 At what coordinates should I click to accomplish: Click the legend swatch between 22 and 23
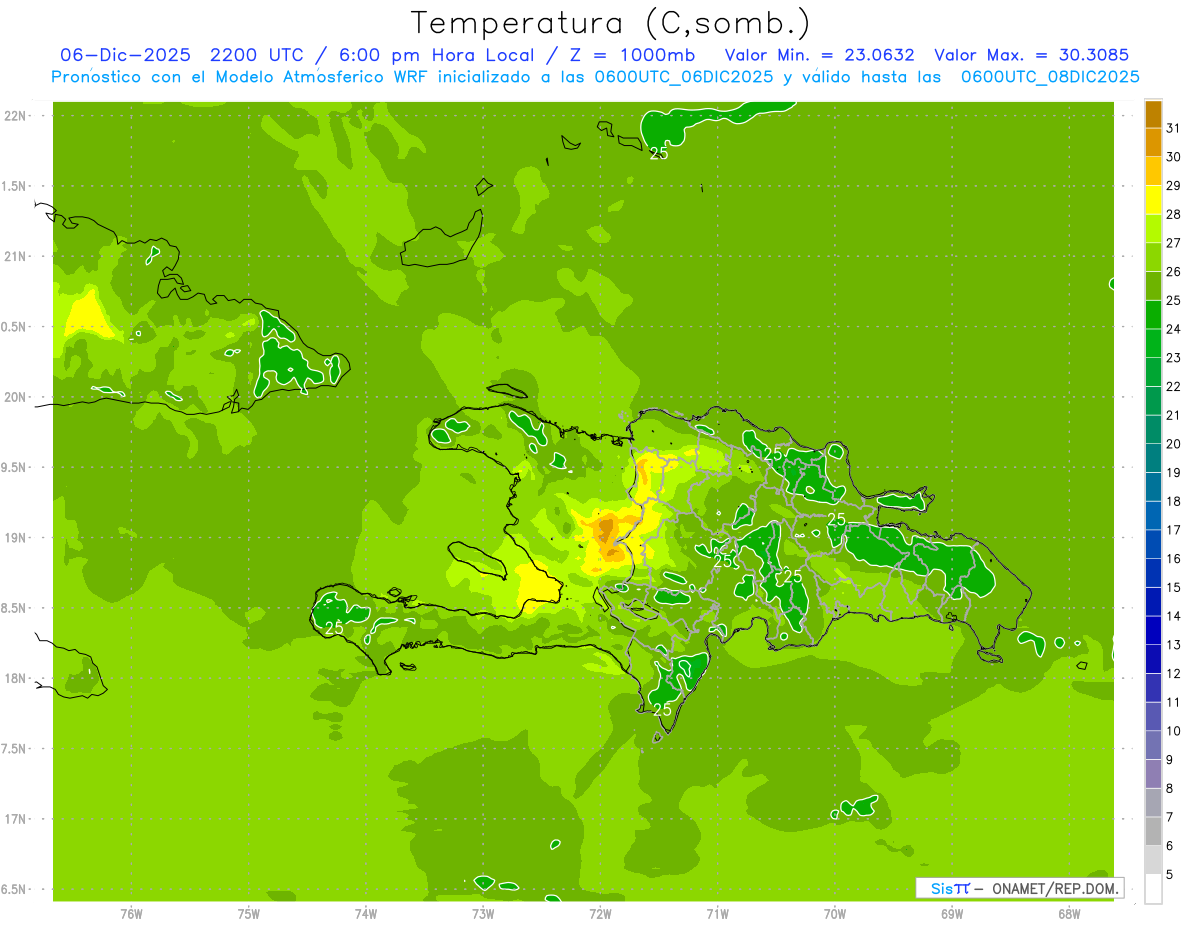click(1153, 372)
